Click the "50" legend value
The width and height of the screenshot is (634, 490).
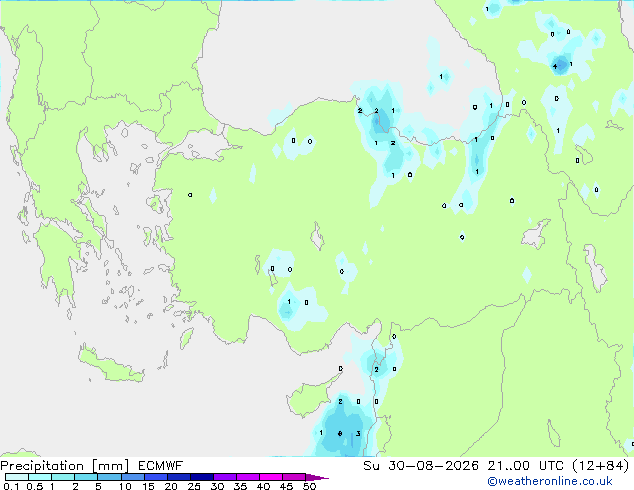tap(309, 486)
